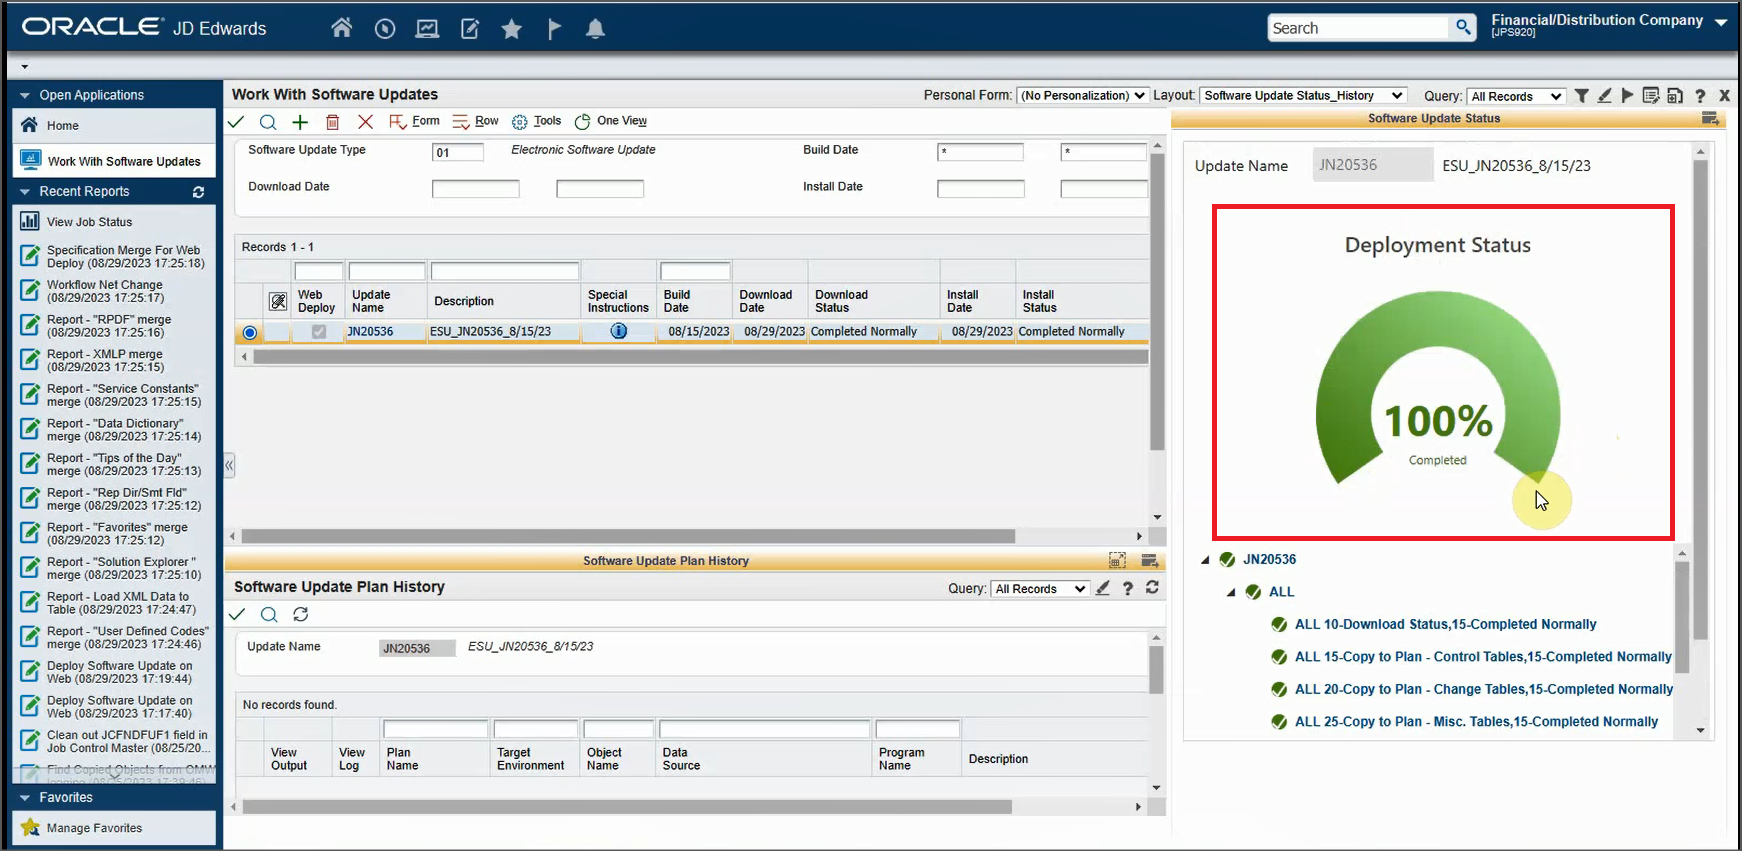Open Workflow Net Change report link
The width and height of the screenshot is (1742, 851).
point(105,291)
